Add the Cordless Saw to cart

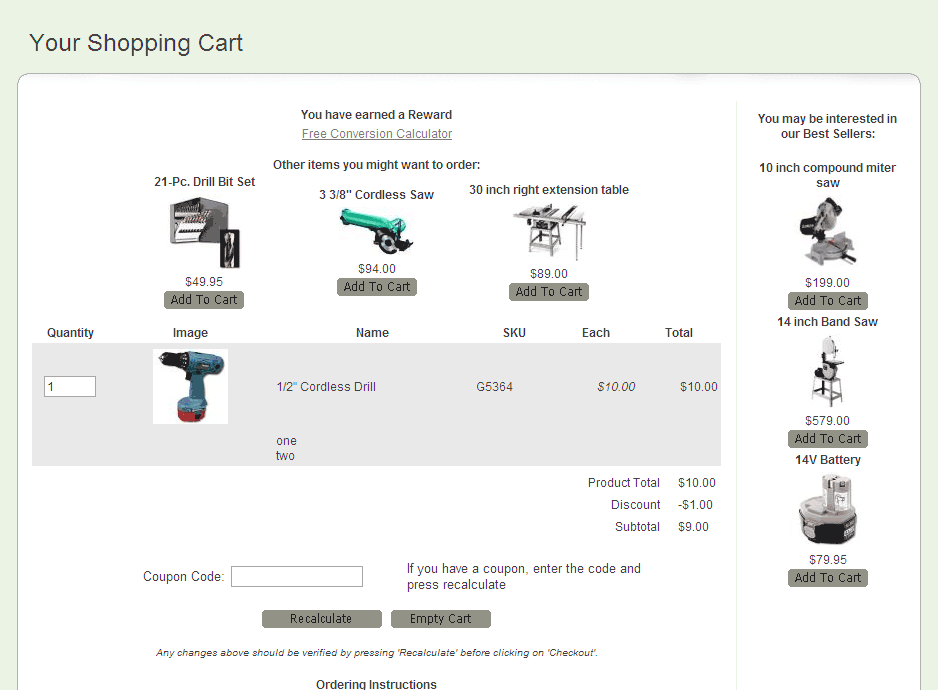(377, 287)
